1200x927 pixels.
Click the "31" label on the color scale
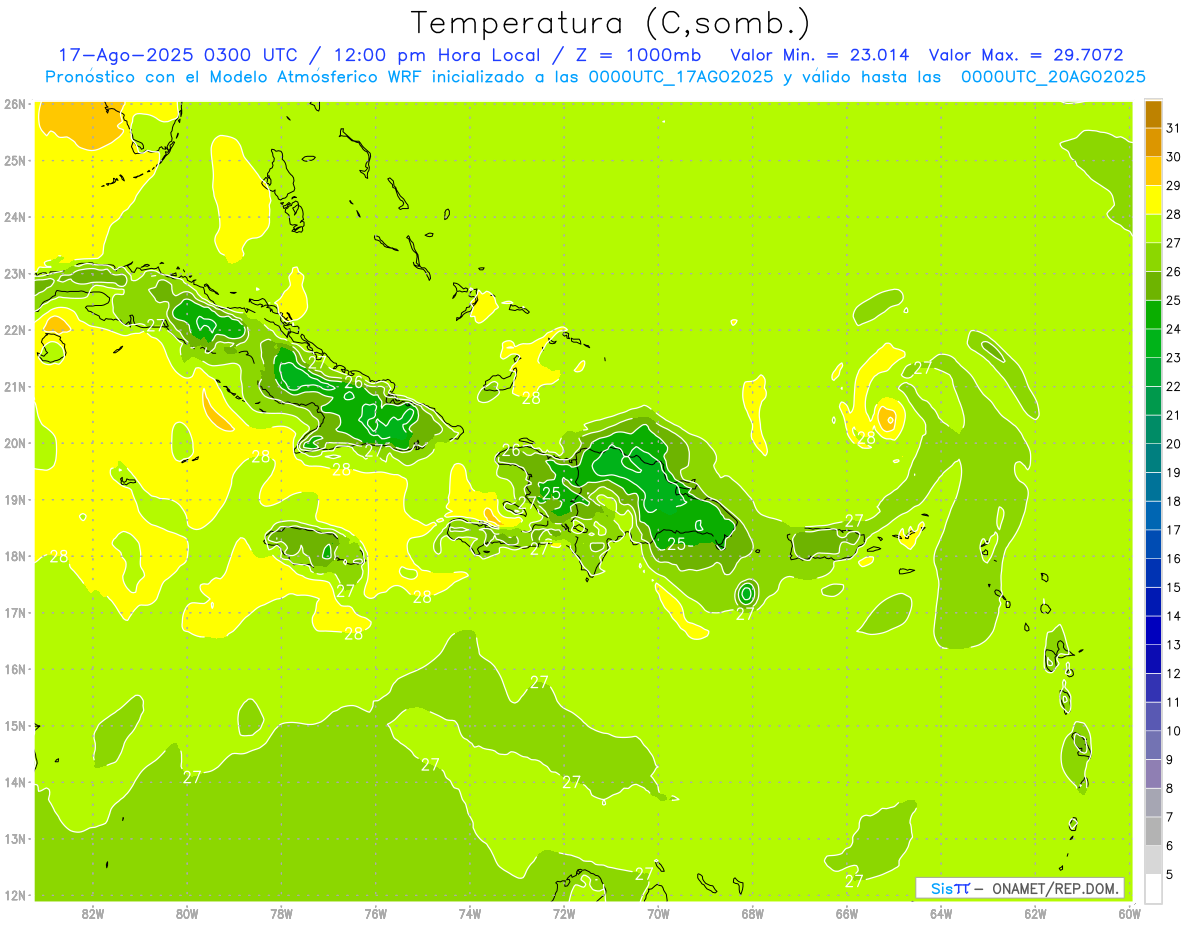tap(1173, 129)
